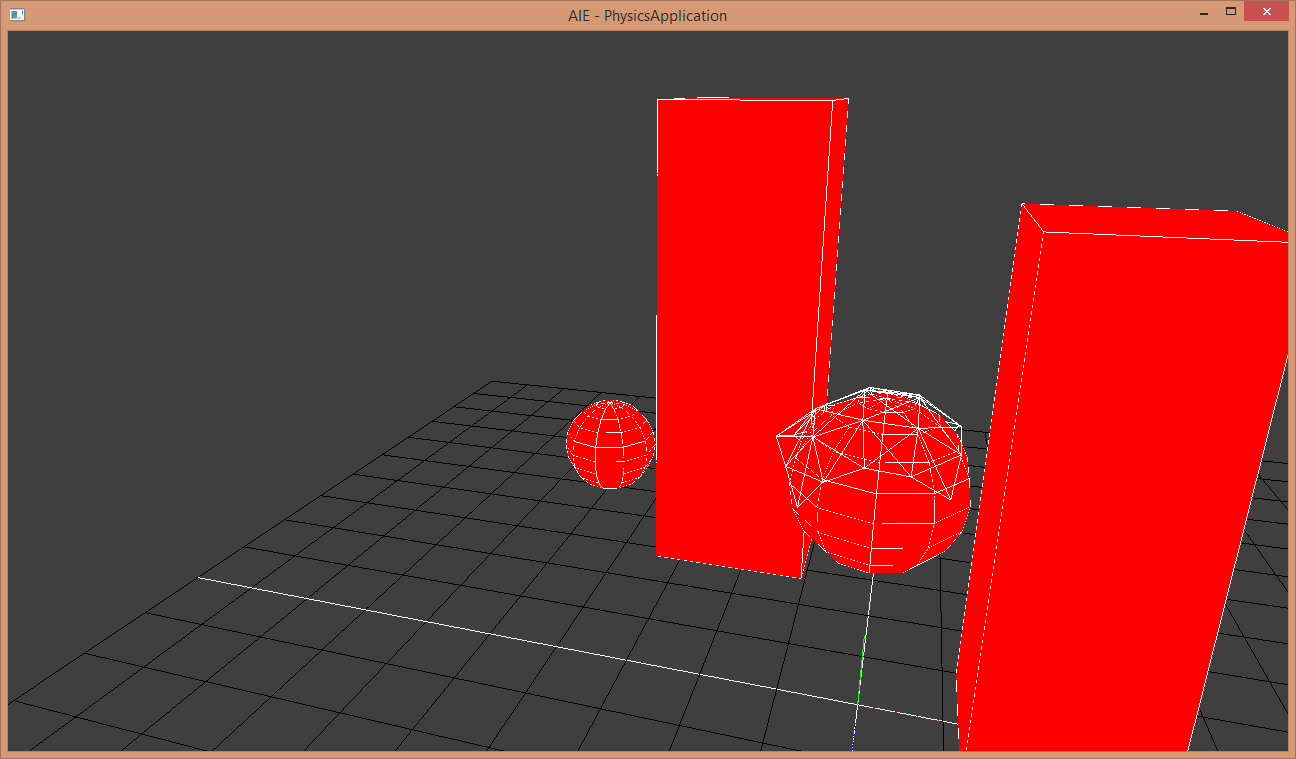1296x759 pixels.
Task: Select the large red box on the right
Action: pyautogui.click(x=1120, y=480)
